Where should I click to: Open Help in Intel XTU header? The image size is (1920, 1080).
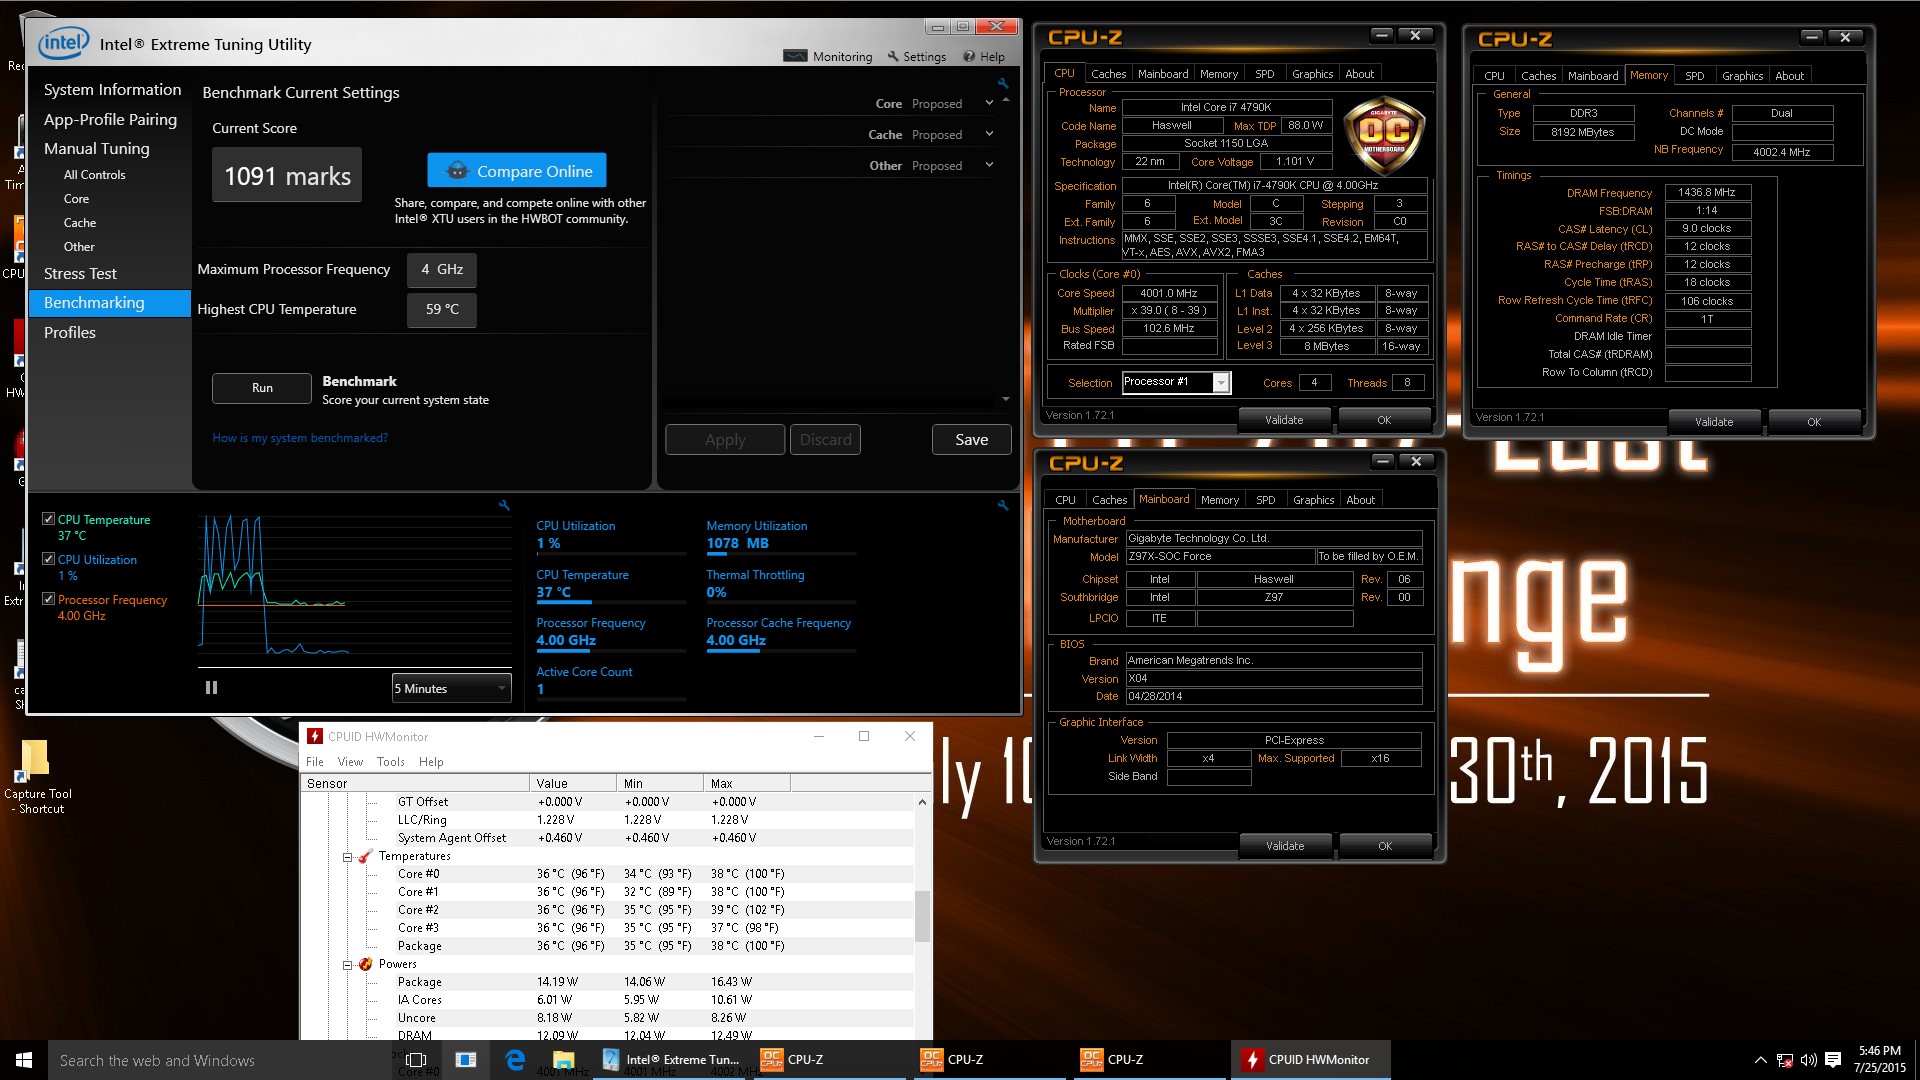pyautogui.click(x=984, y=57)
